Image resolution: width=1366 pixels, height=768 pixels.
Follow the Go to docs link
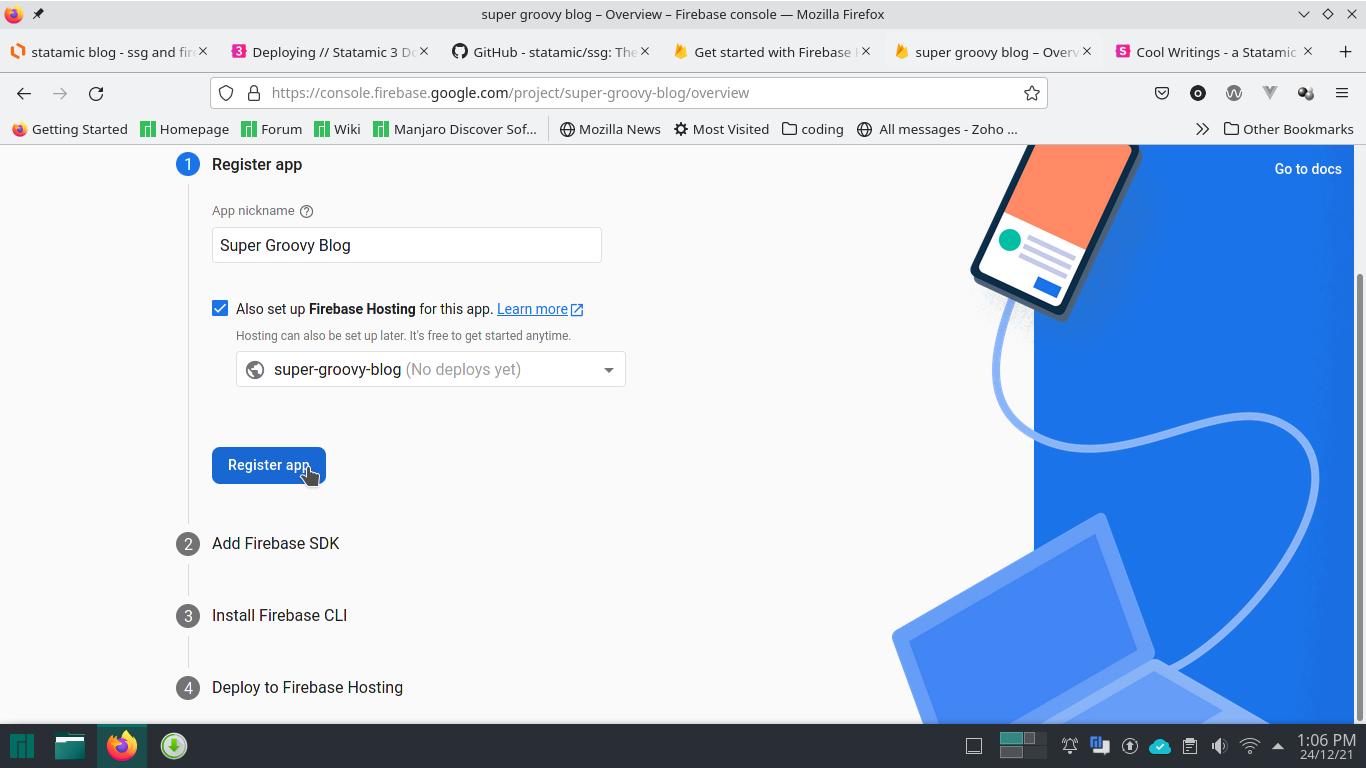(x=1308, y=169)
